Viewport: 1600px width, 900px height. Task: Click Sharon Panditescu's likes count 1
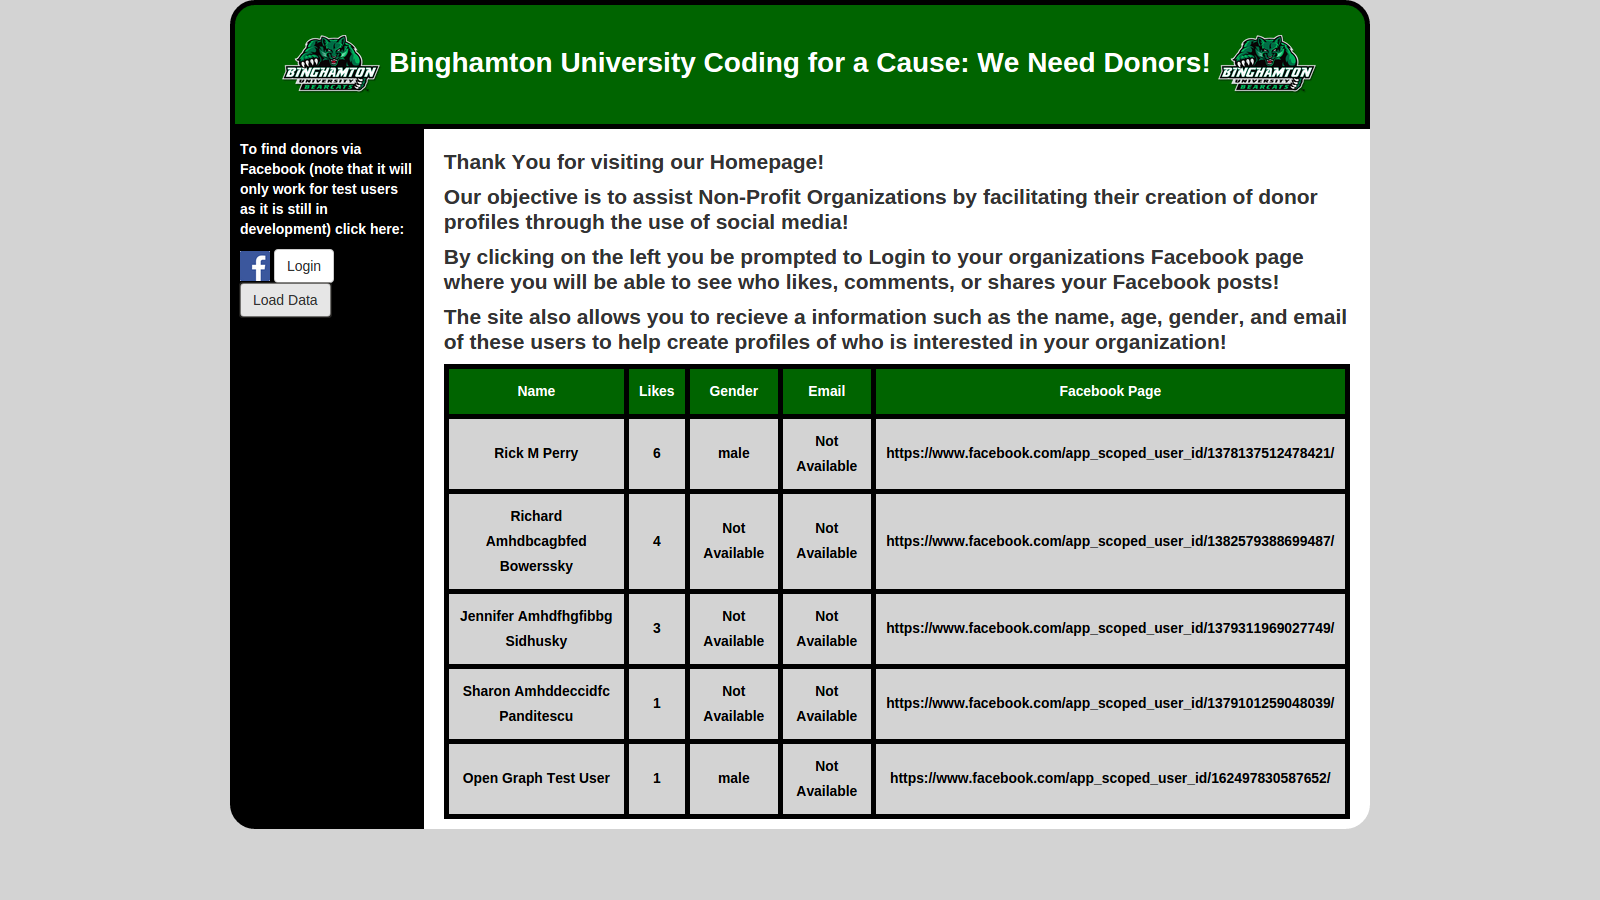(657, 703)
